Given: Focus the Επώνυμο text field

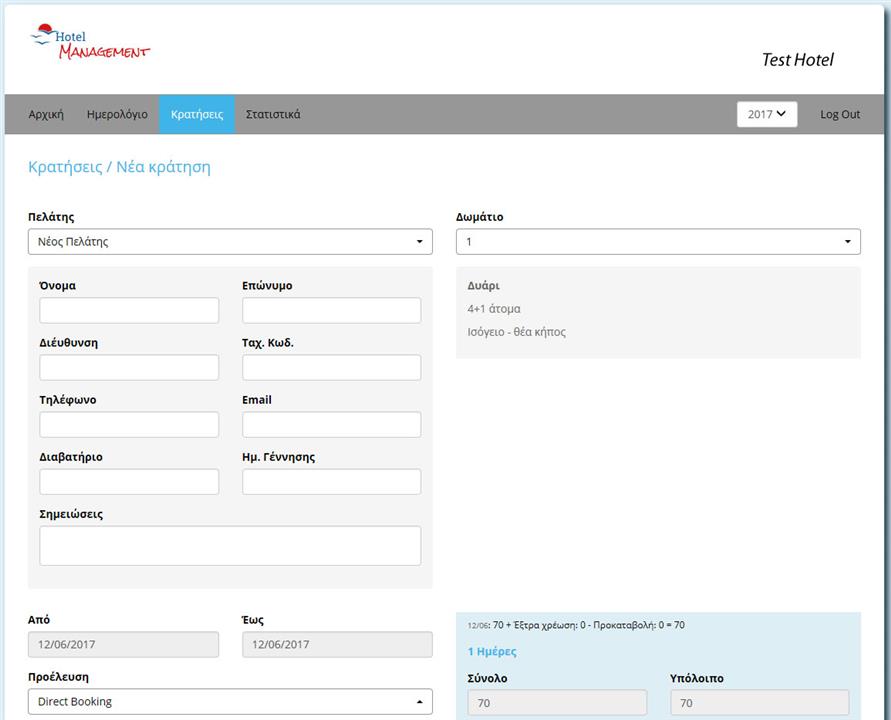Looking at the screenshot, I should 331,310.
